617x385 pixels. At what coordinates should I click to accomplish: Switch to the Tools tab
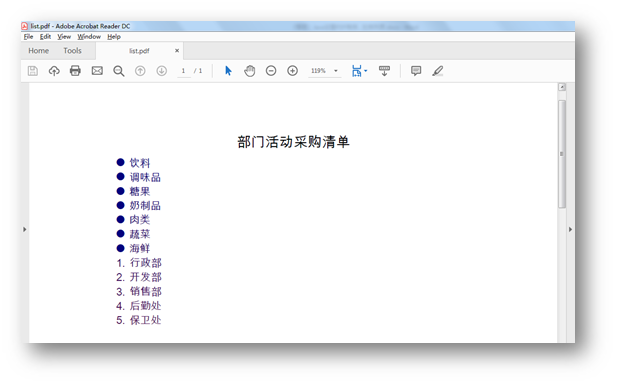(72, 51)
